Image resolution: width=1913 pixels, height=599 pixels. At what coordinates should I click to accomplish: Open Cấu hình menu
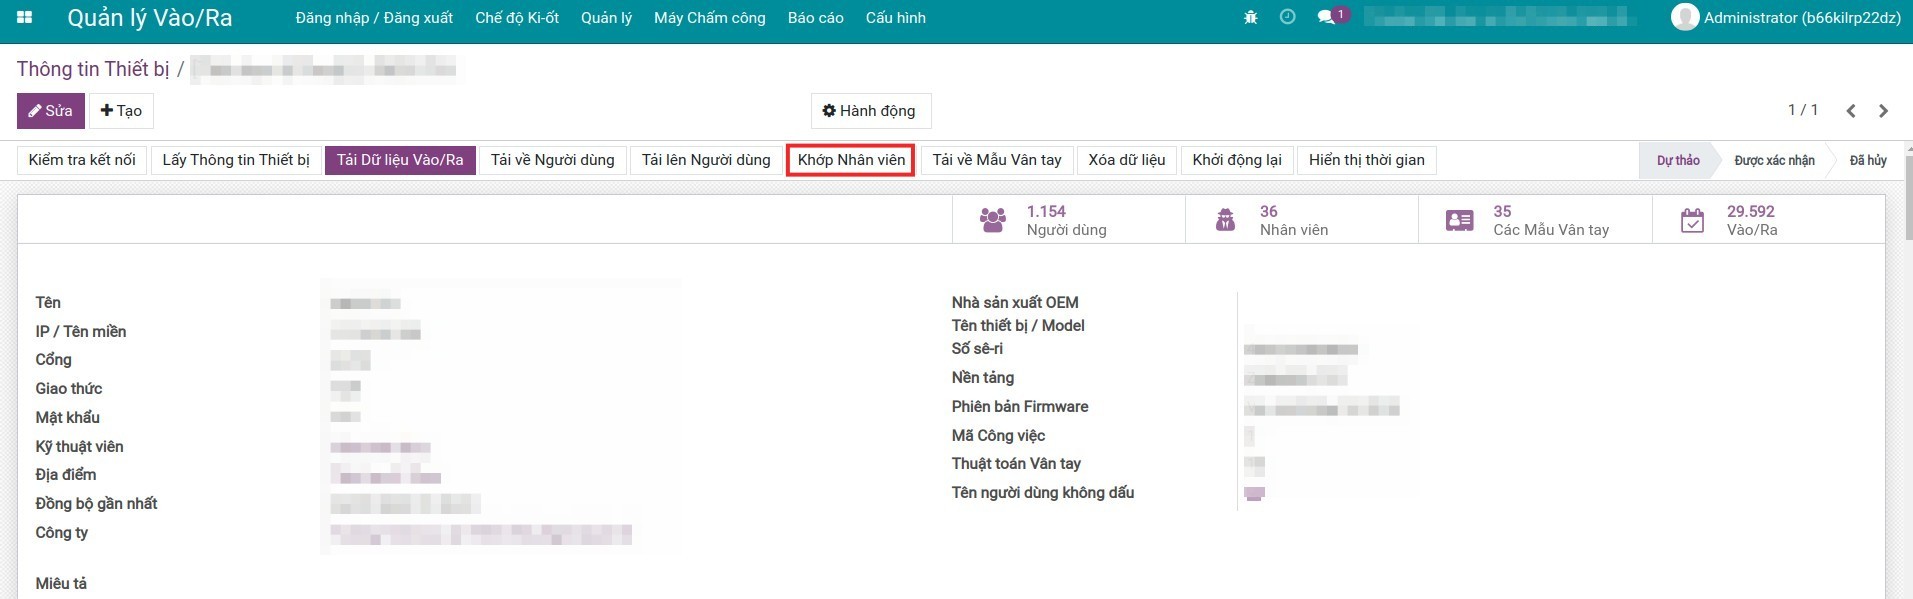895,18
